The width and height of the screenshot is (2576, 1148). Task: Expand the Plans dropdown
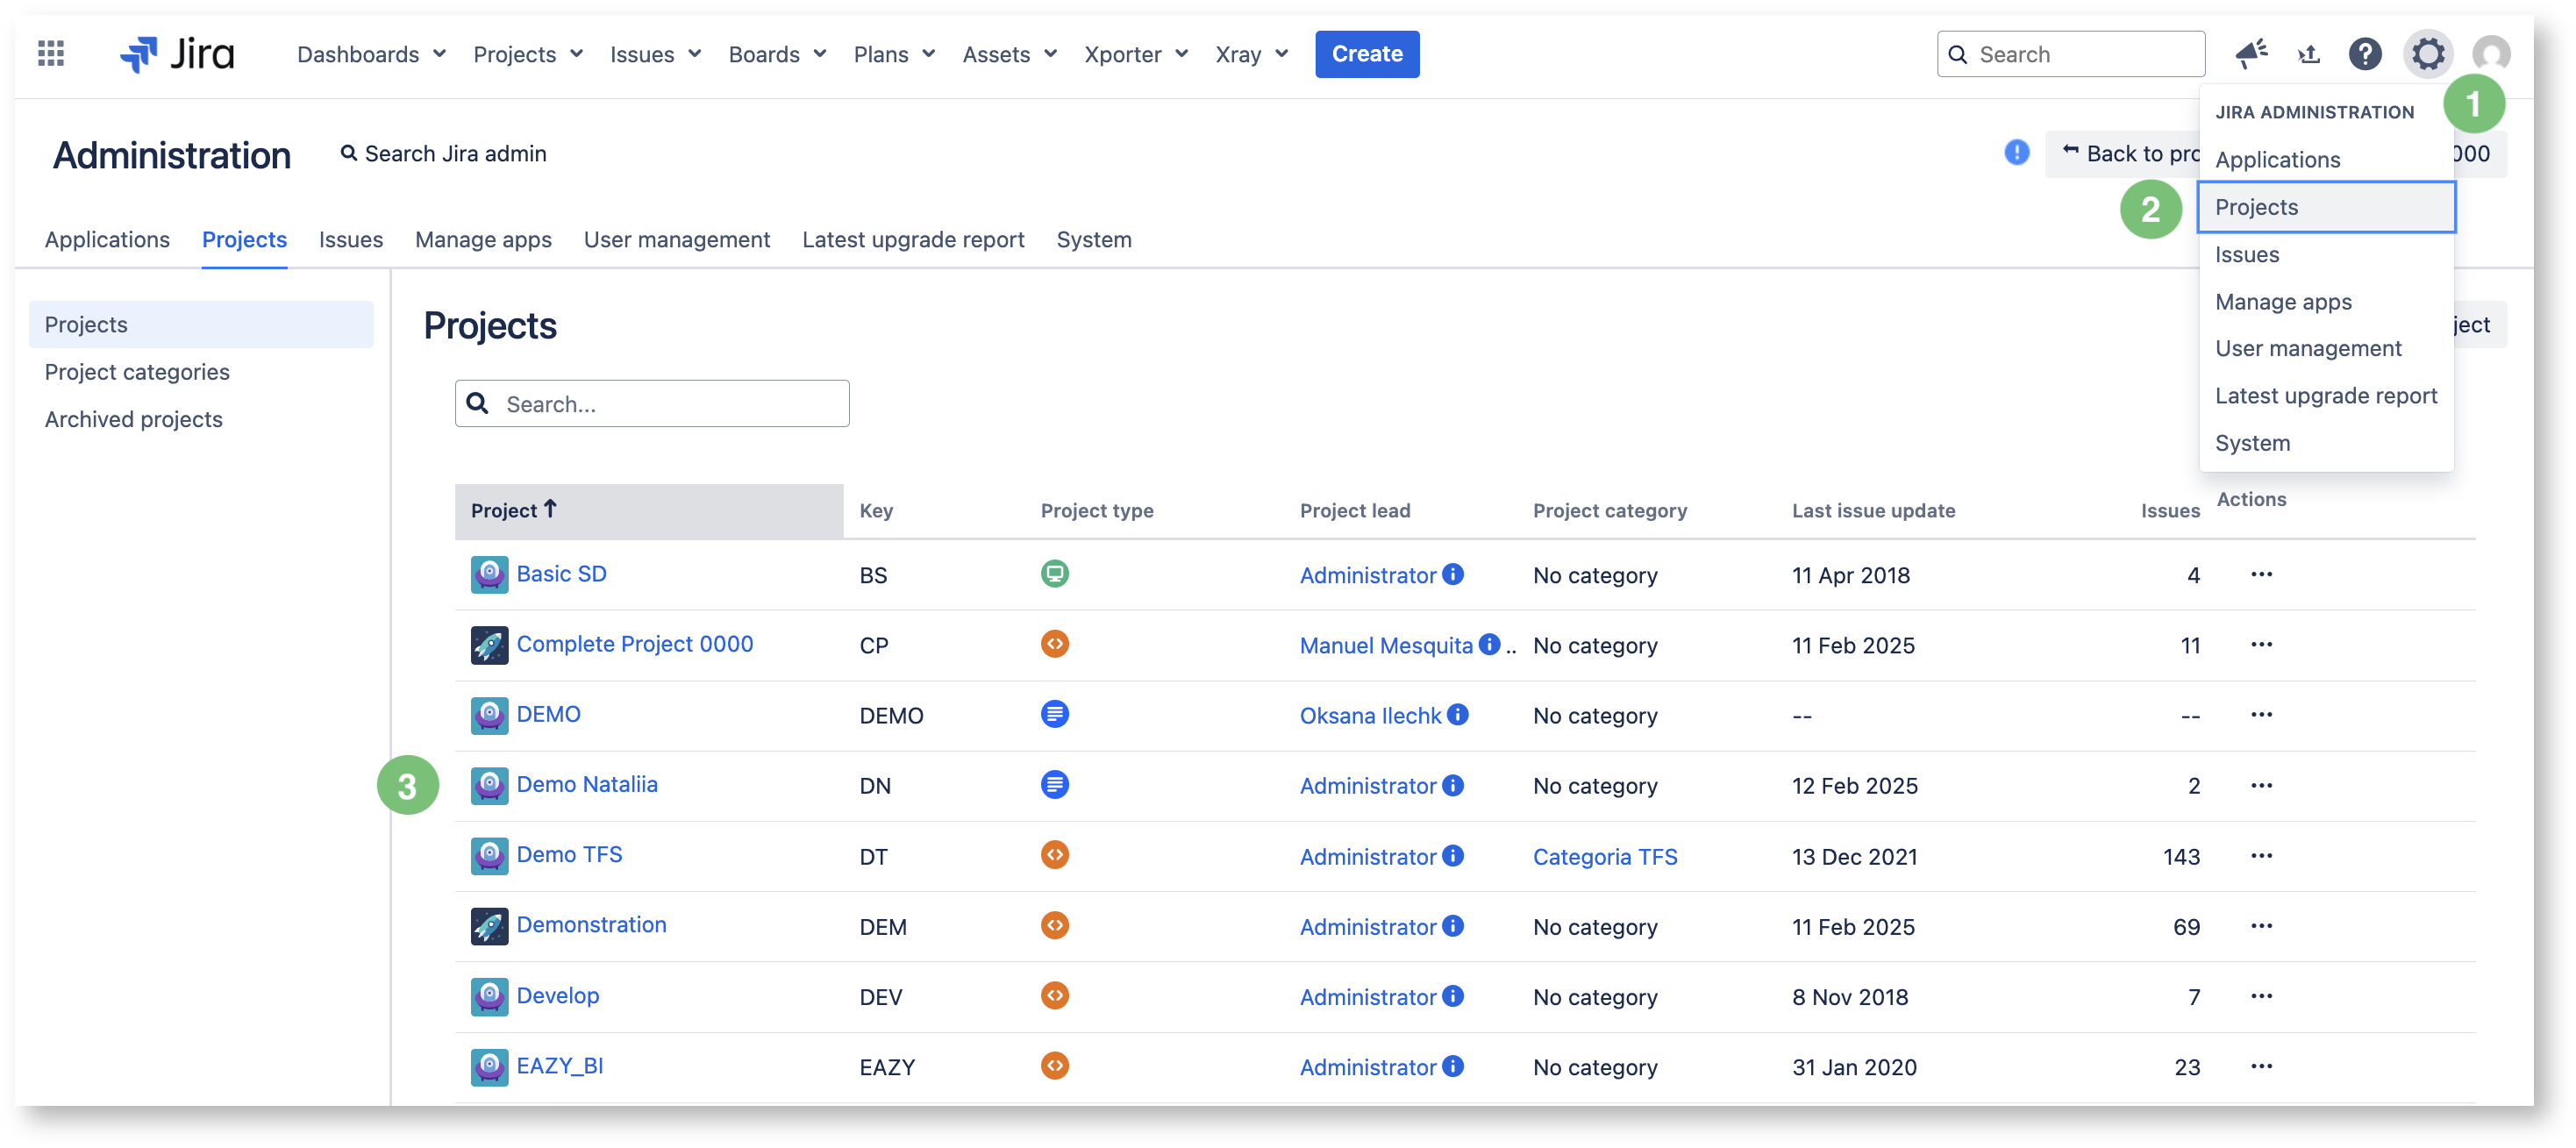tap(894, 54)
